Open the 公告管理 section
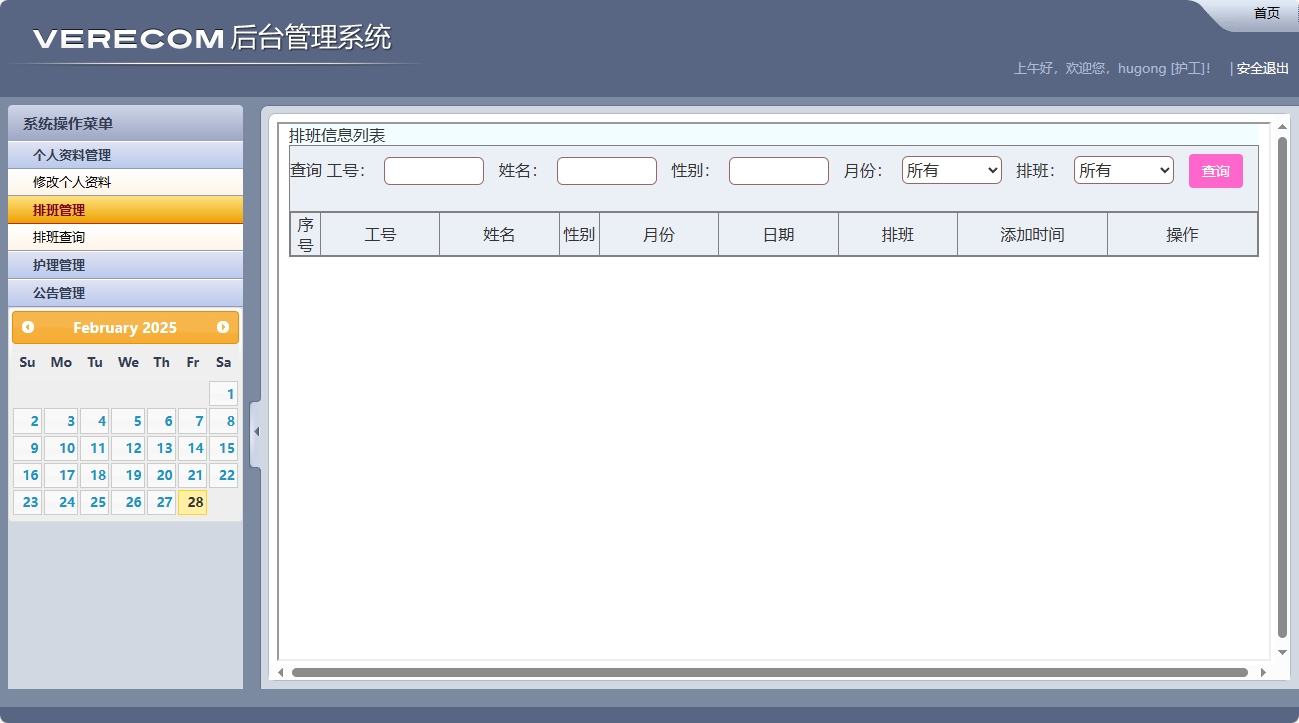 (125, 292)
